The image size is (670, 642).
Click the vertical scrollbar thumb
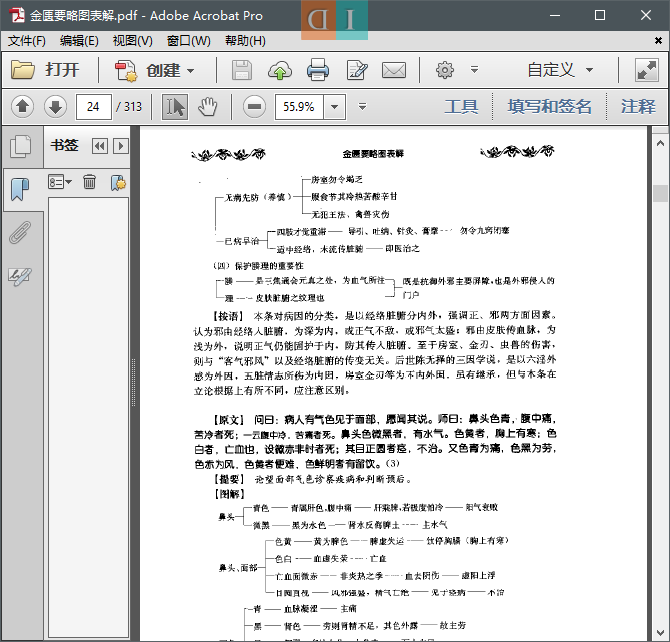pos(660,193)
